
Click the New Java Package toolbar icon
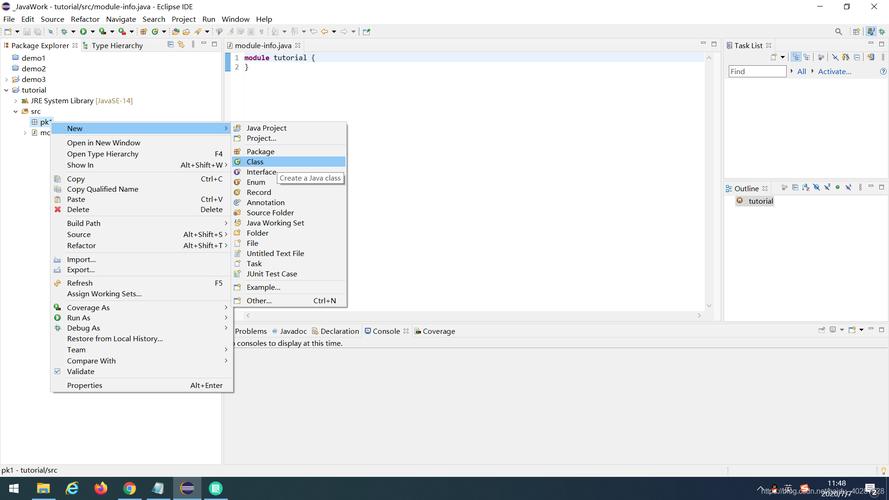pos(143,32)
